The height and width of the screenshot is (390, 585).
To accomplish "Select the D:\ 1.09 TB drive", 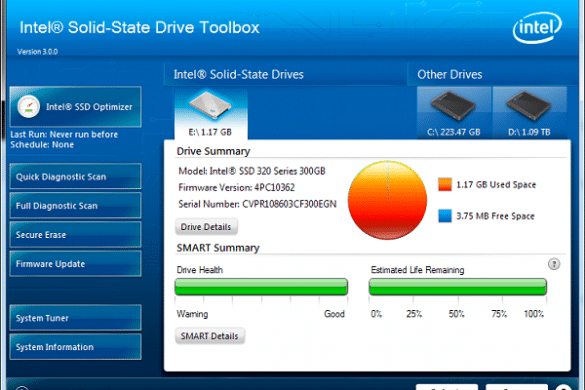I will [x=529, y=113].
